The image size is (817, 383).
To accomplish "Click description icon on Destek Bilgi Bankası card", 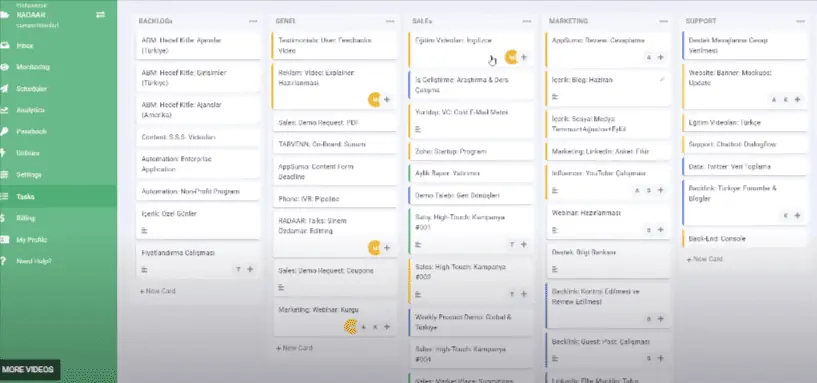I will pos(555,269).
